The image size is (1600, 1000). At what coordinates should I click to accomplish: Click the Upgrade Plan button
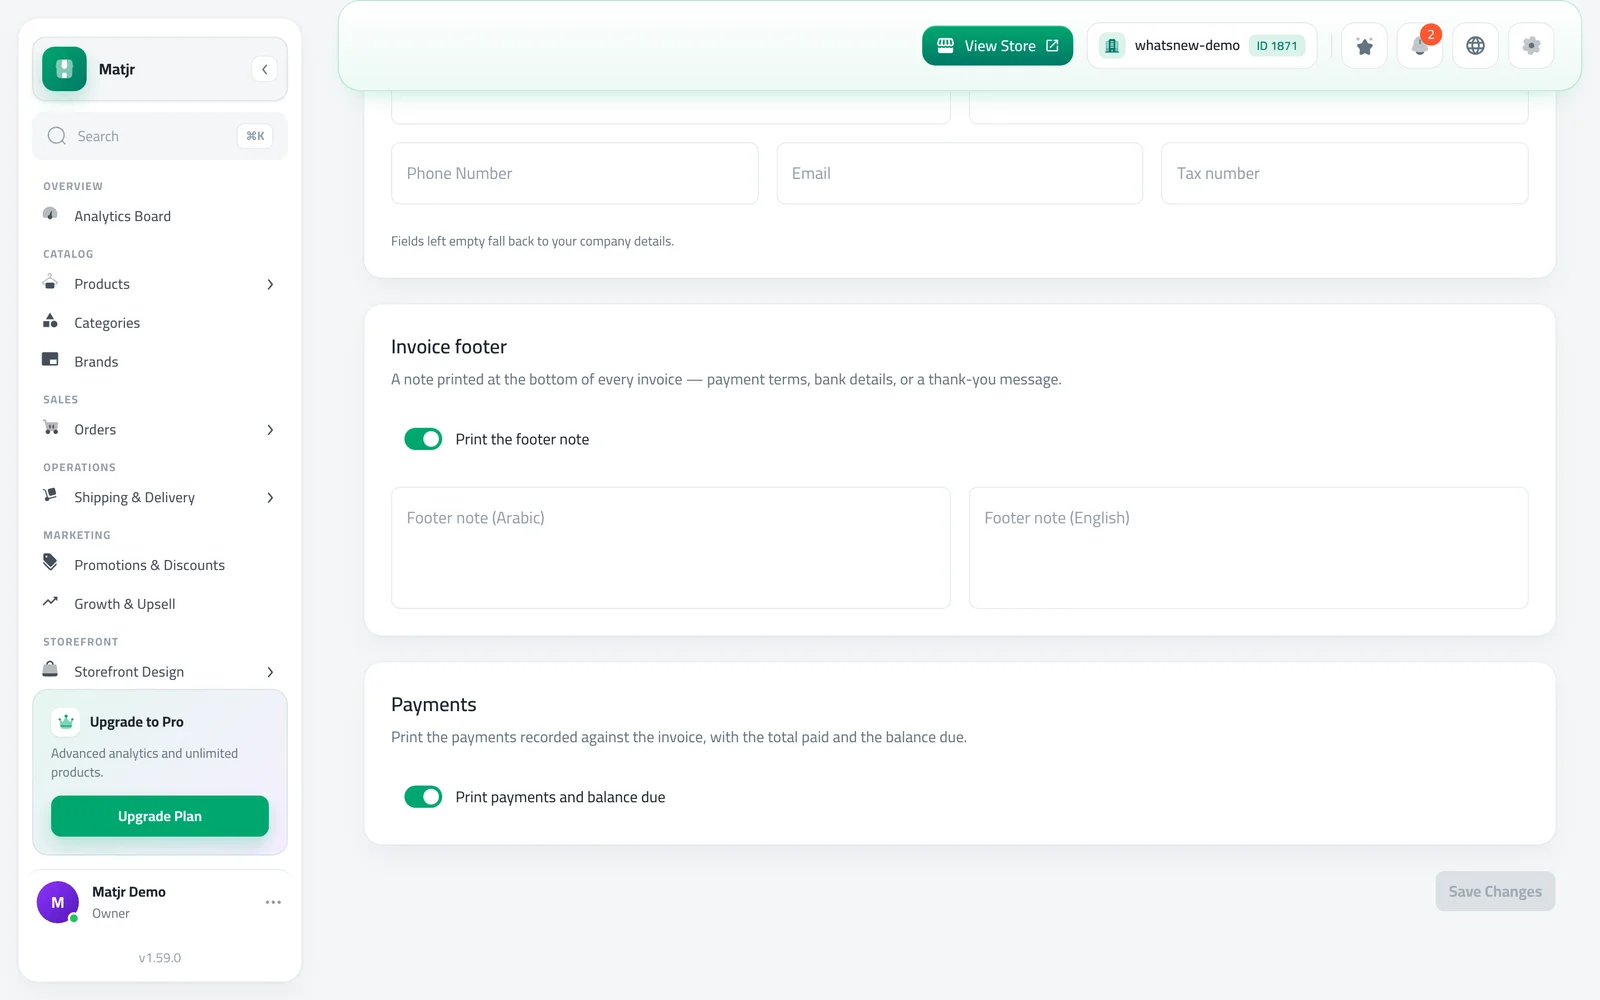[160, 816]
